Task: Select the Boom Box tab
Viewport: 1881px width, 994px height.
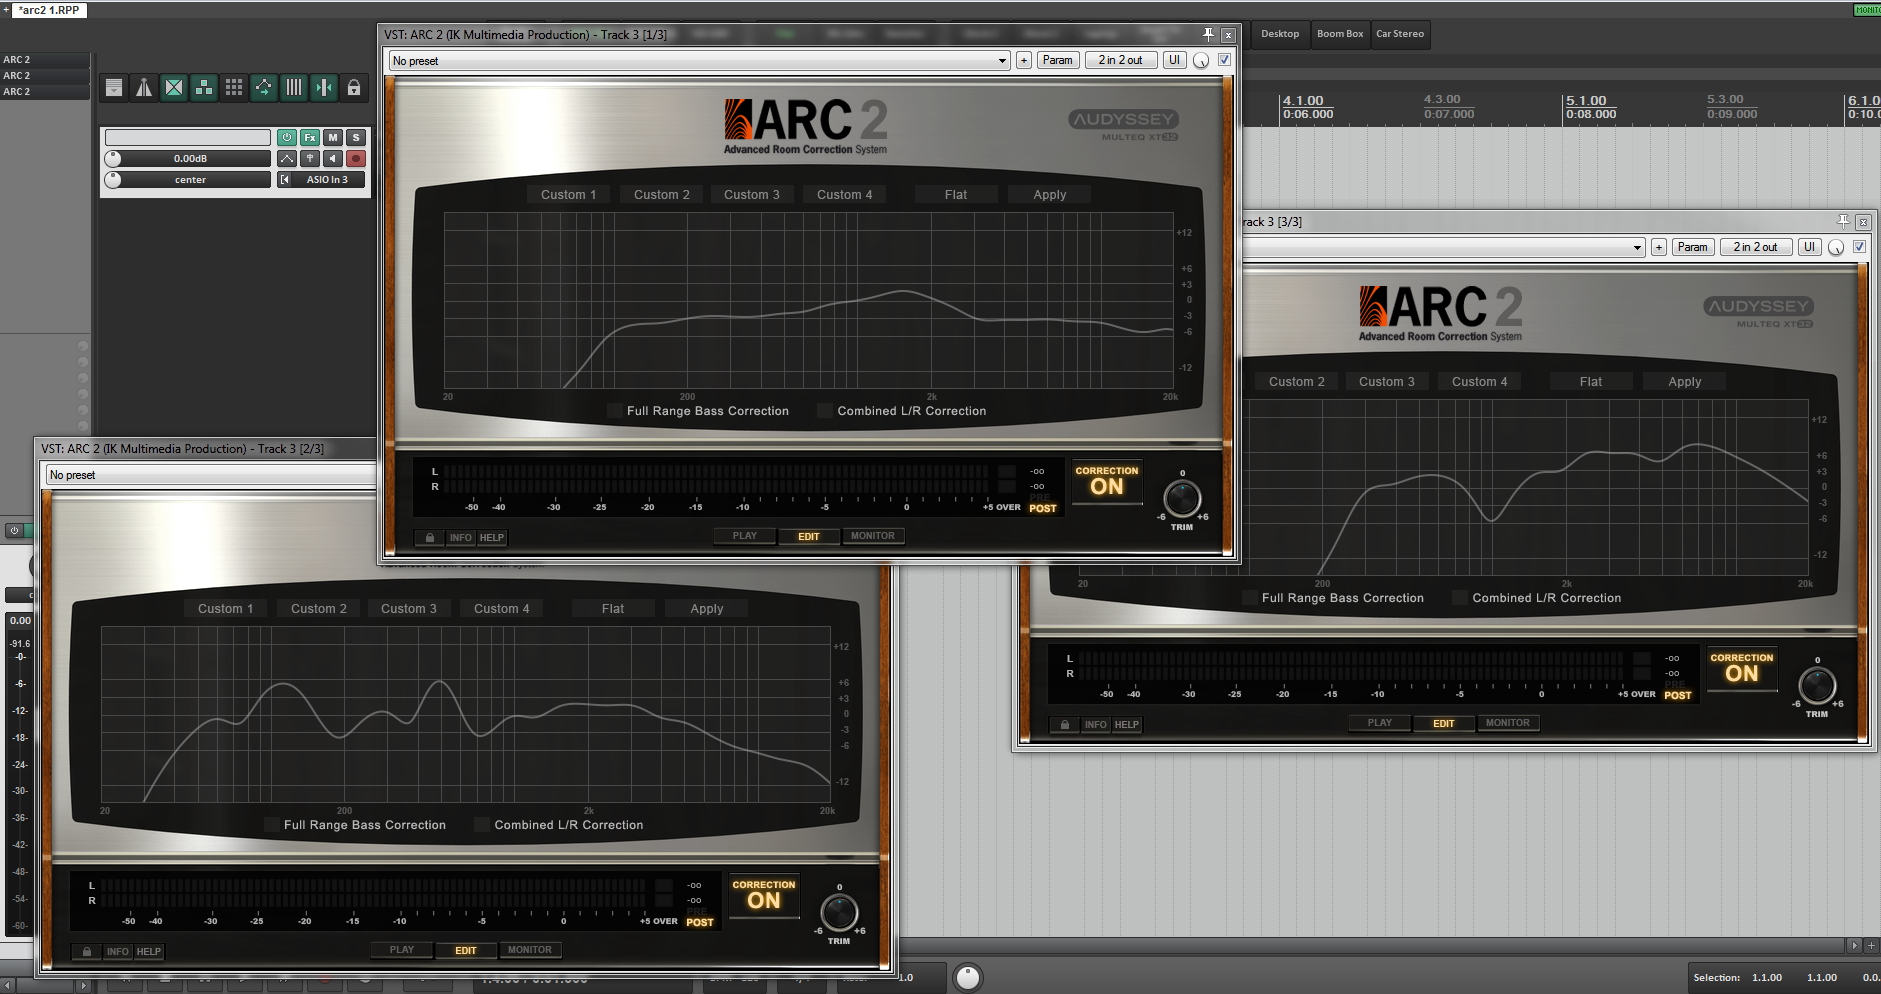Action: pos(1339,34)
